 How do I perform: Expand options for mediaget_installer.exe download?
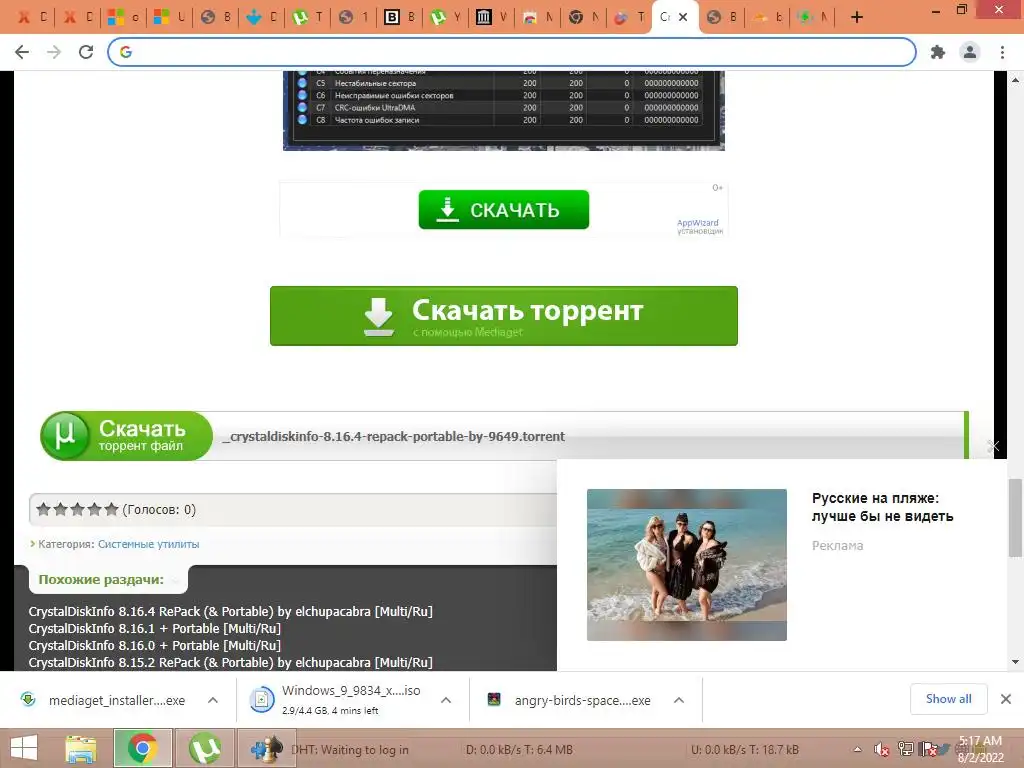[x=213, y=700]
